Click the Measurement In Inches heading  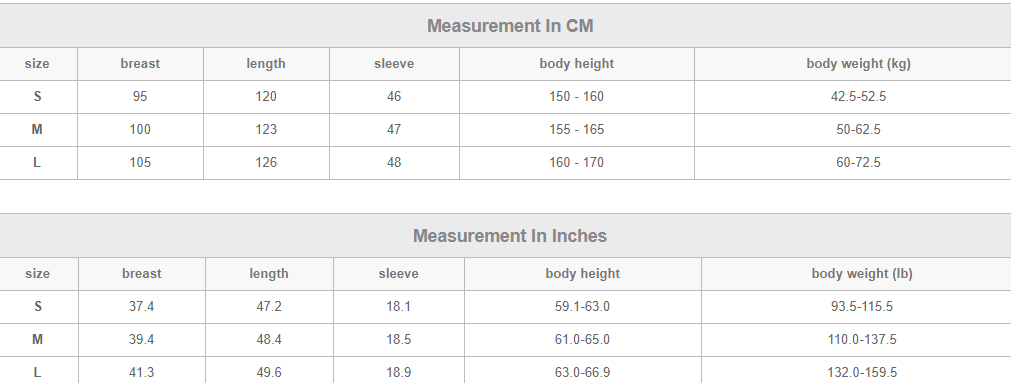509,236
